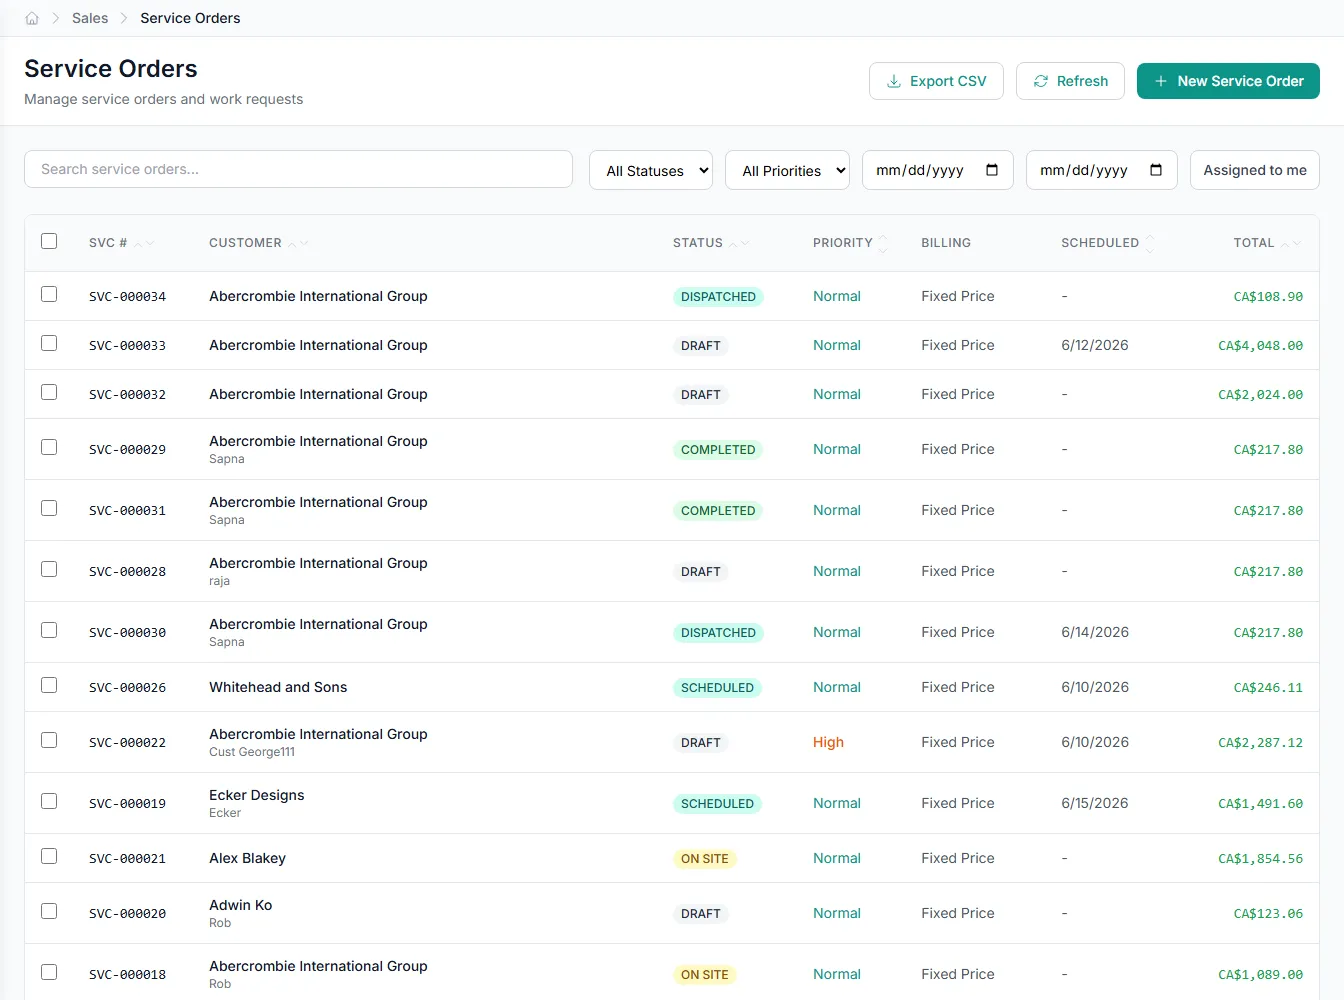The height and width of the screenshot is (1000, 1344).
Task: Check the SVC-000021 row checkbox
Action: pos(49,856)
